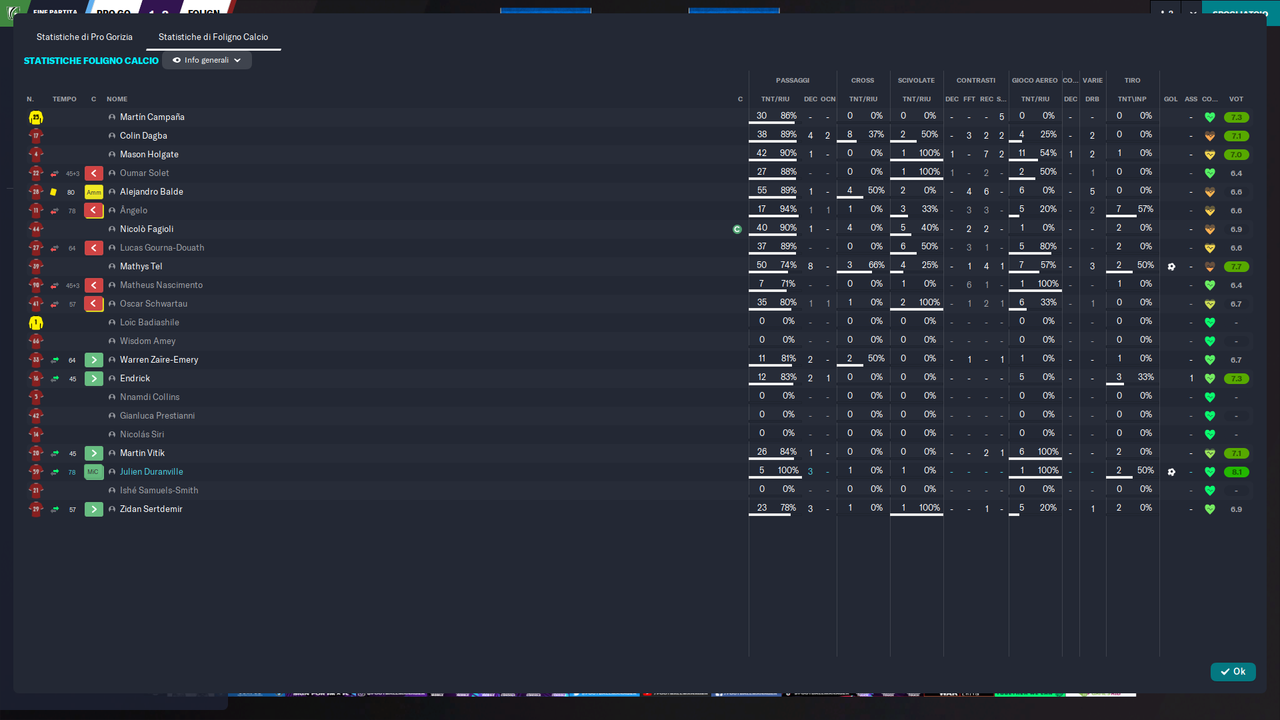Select the Statistiche di Foligno Calcio tab
1280x720 pixels.
click(x=213, y=37)
